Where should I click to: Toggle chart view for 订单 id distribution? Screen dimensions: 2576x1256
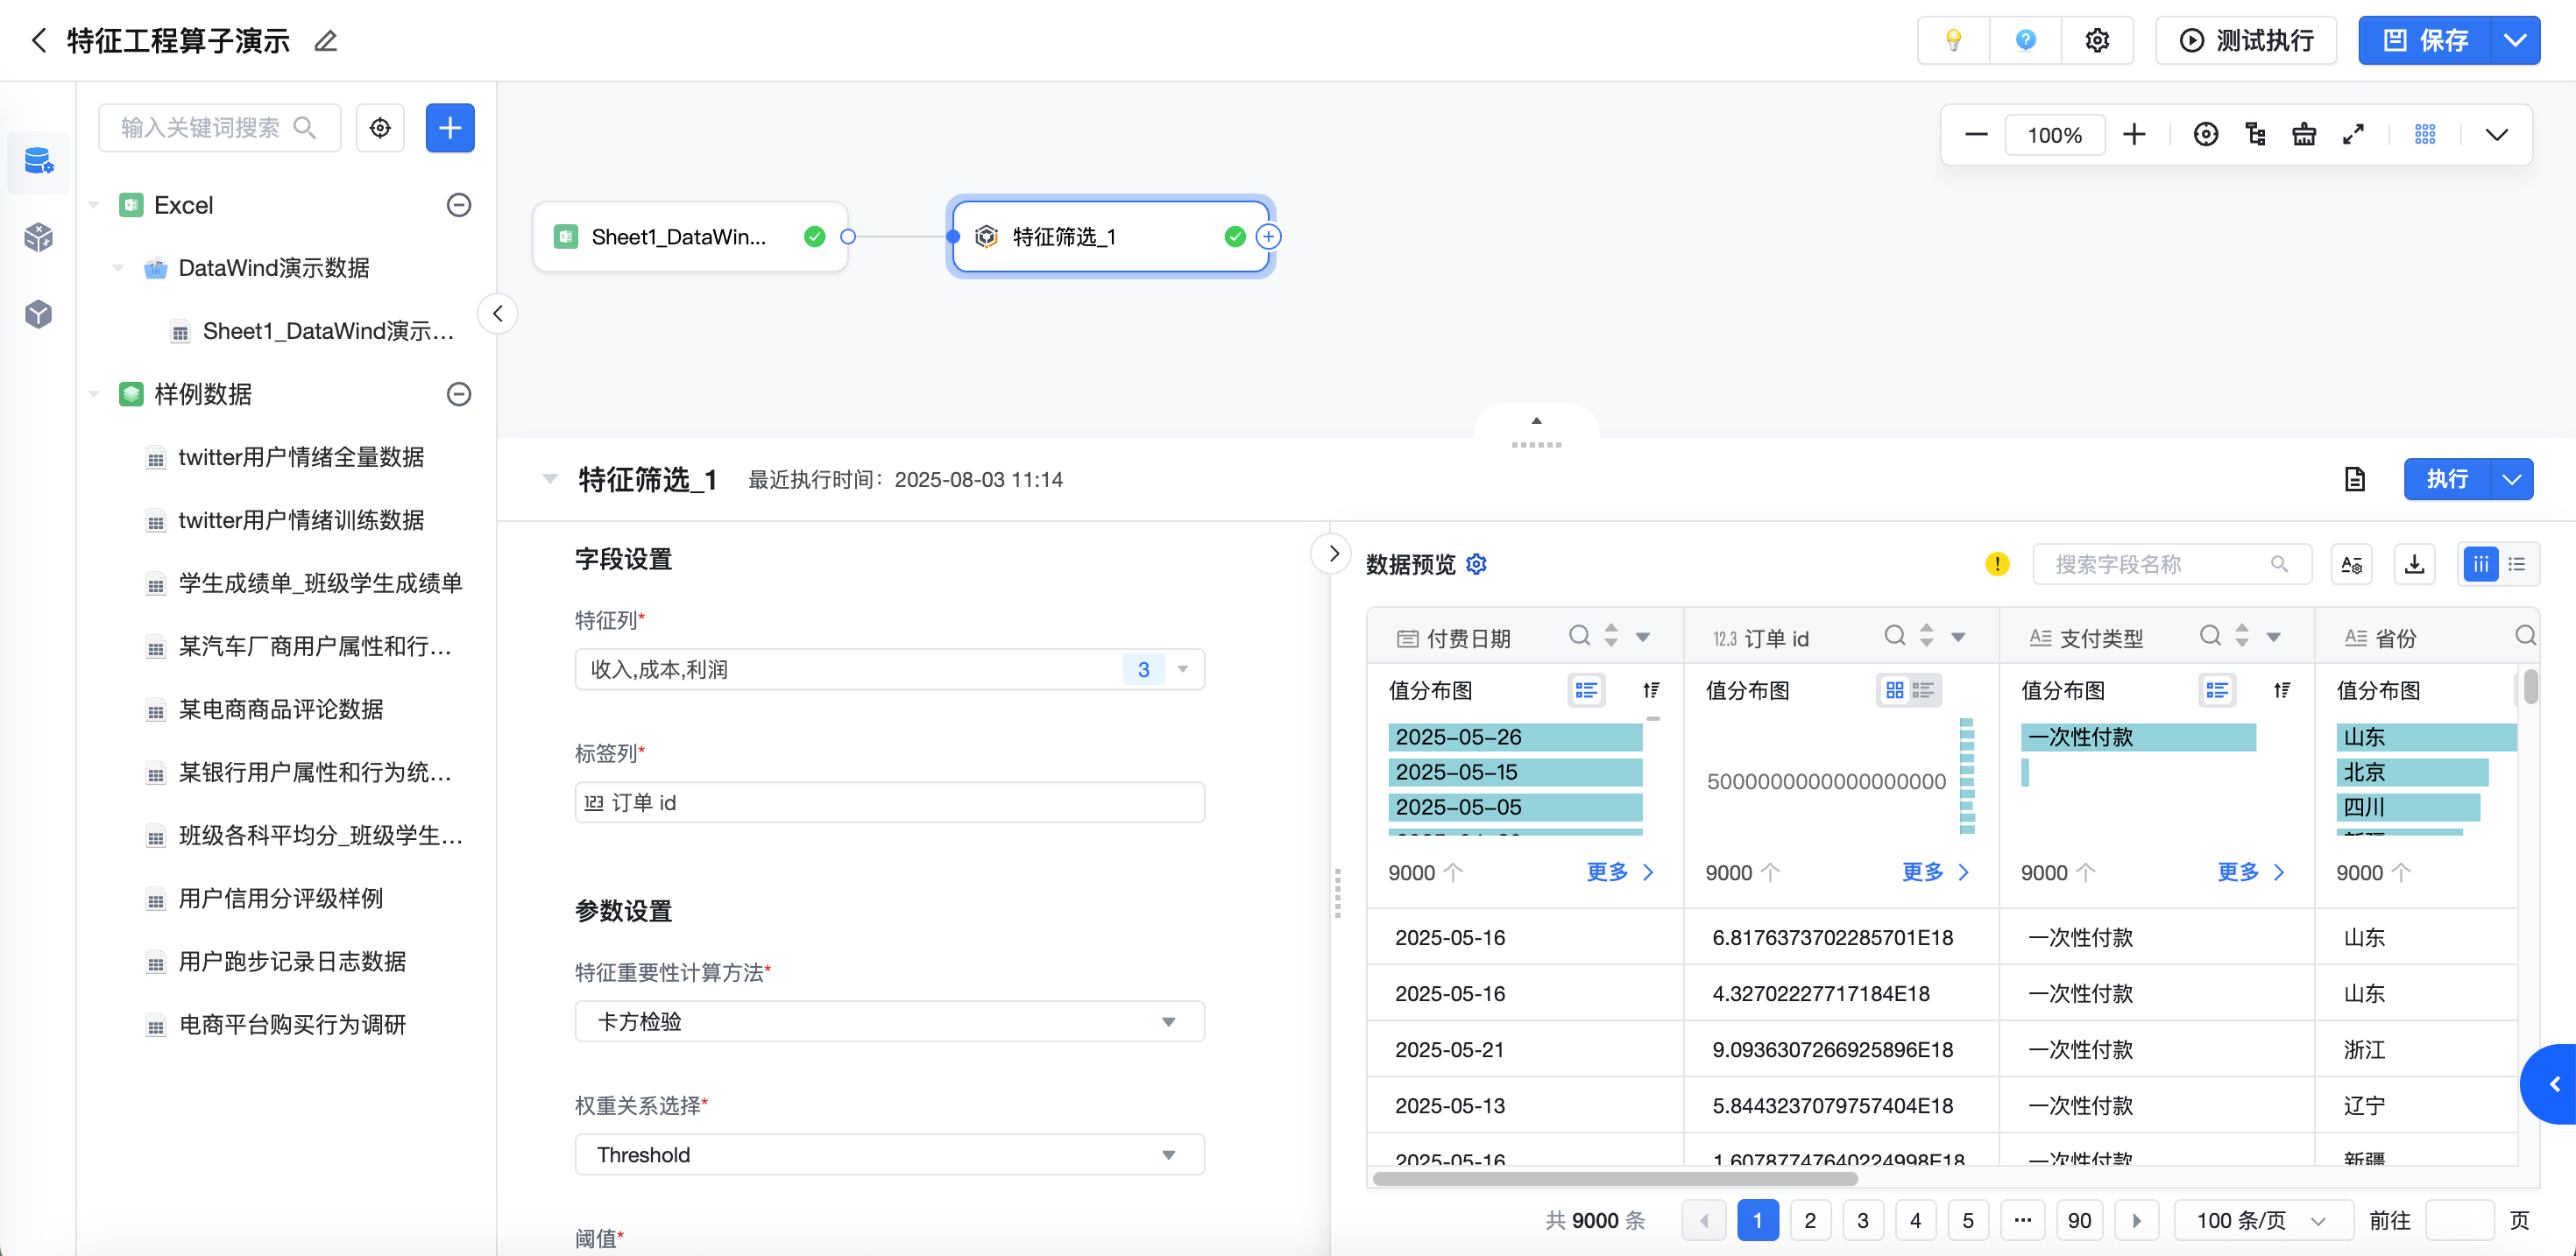[x=1895, y=690]
